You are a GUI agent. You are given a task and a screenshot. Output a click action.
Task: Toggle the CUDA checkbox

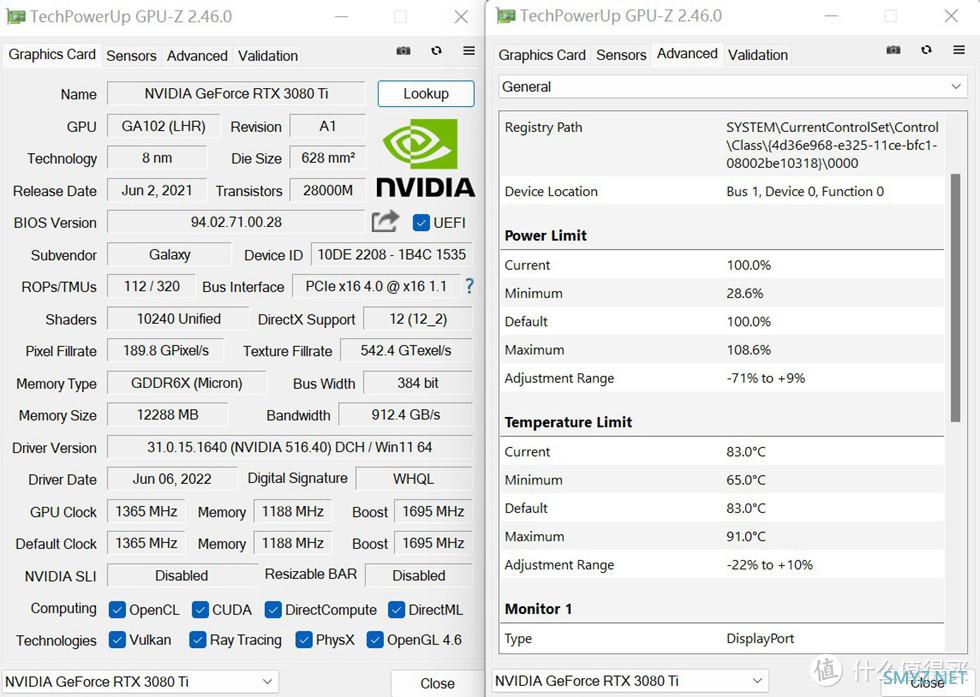200,609
